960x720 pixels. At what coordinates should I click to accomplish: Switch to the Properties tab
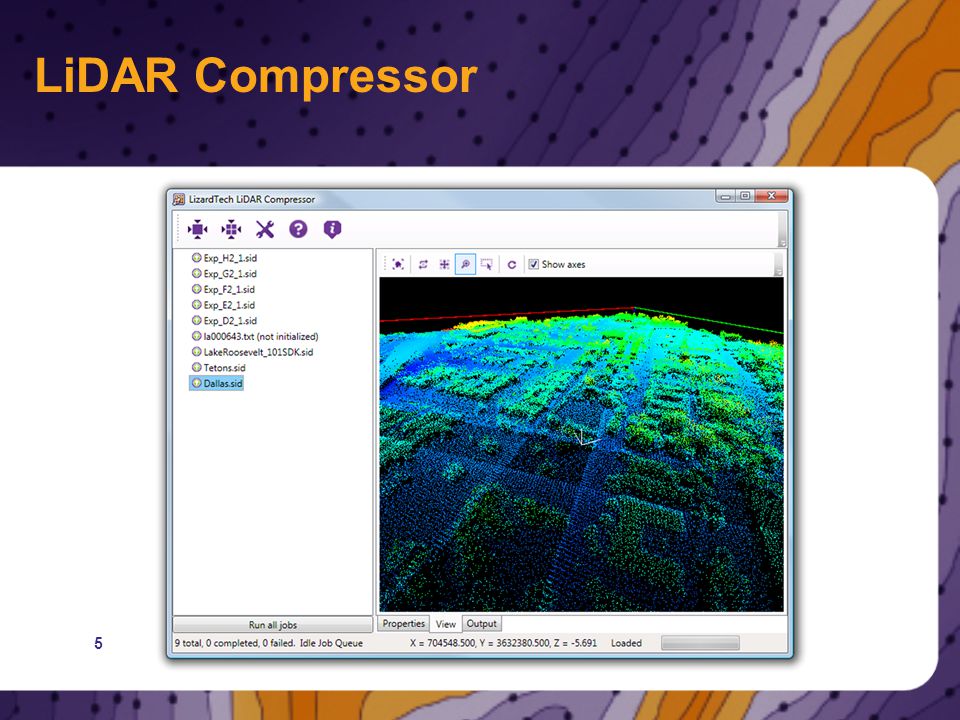pos(403,623)
